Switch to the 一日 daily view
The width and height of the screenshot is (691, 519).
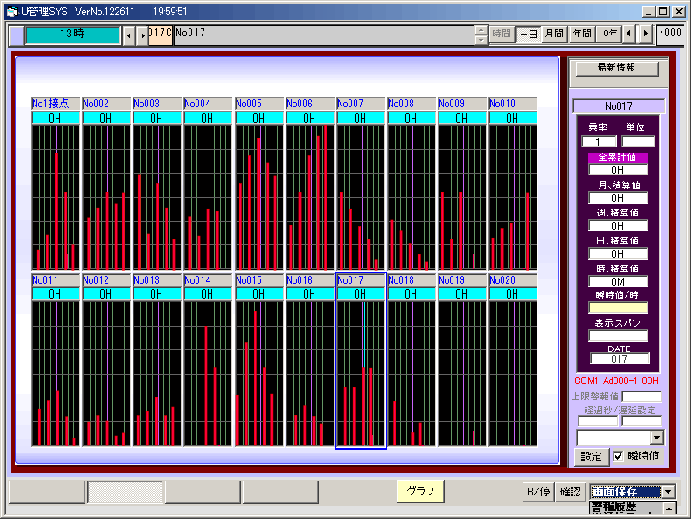pyautogui.click(x=528, y=33)
